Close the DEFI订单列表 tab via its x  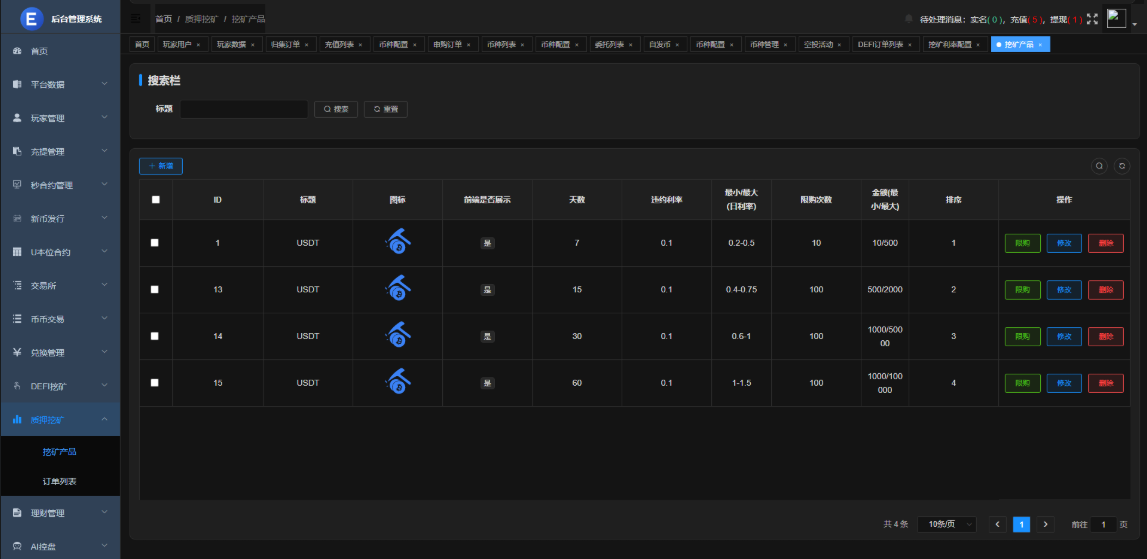click(911, 45)
